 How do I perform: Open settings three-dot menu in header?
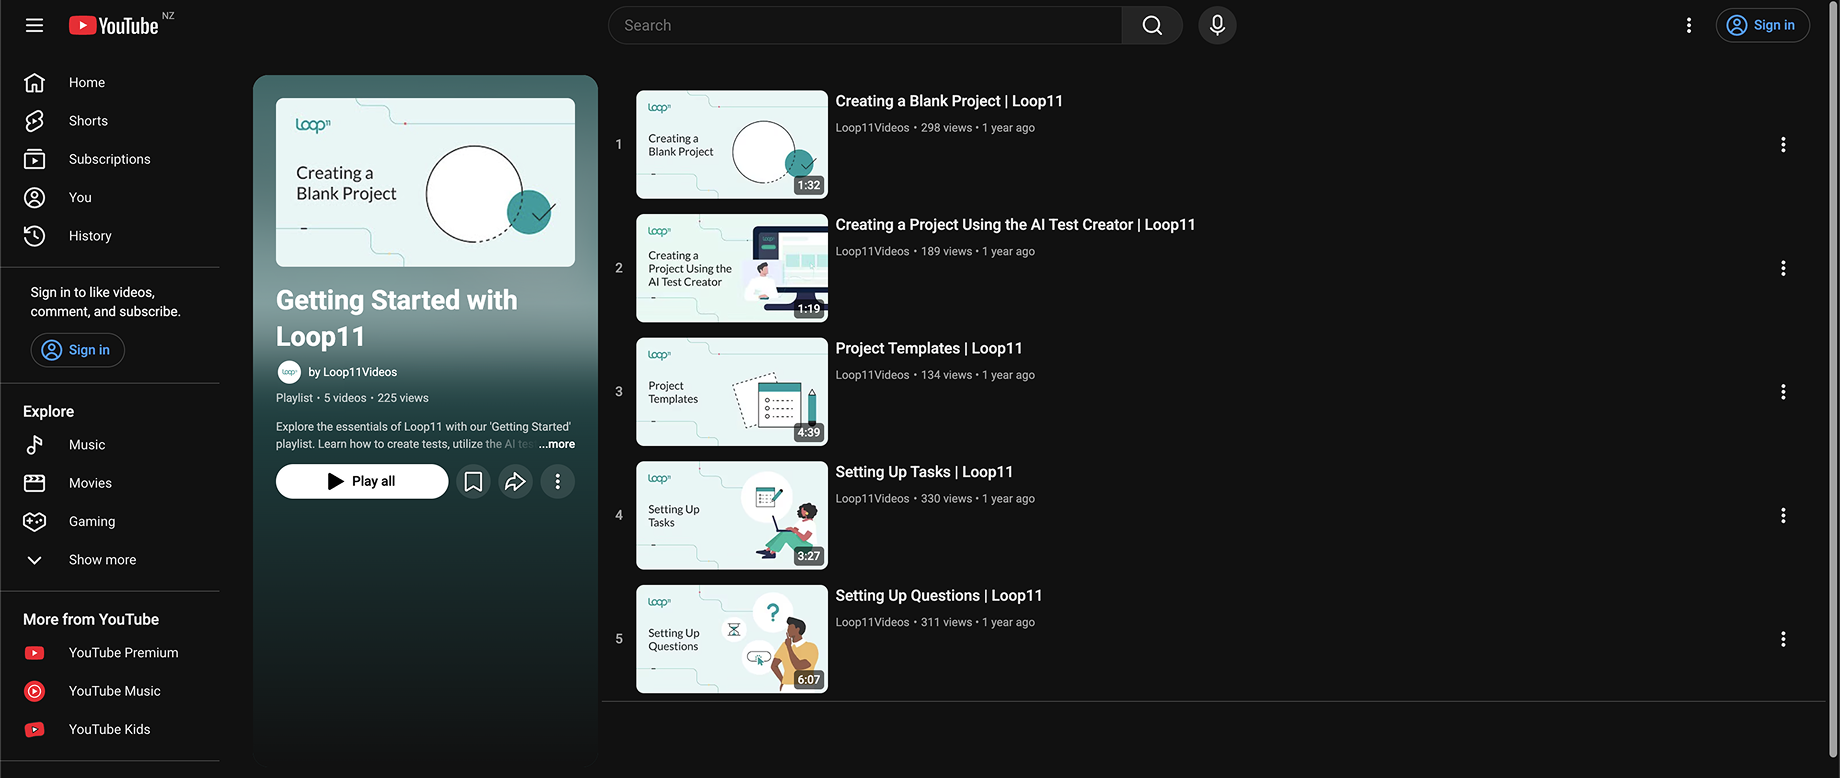1689,25
